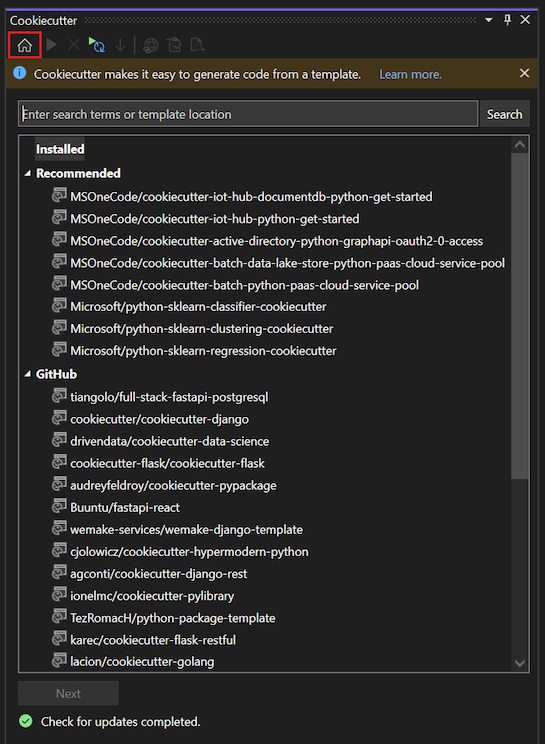The image size is (545, 744).
Task: Open the Learn more link
Action: [410, 74]
